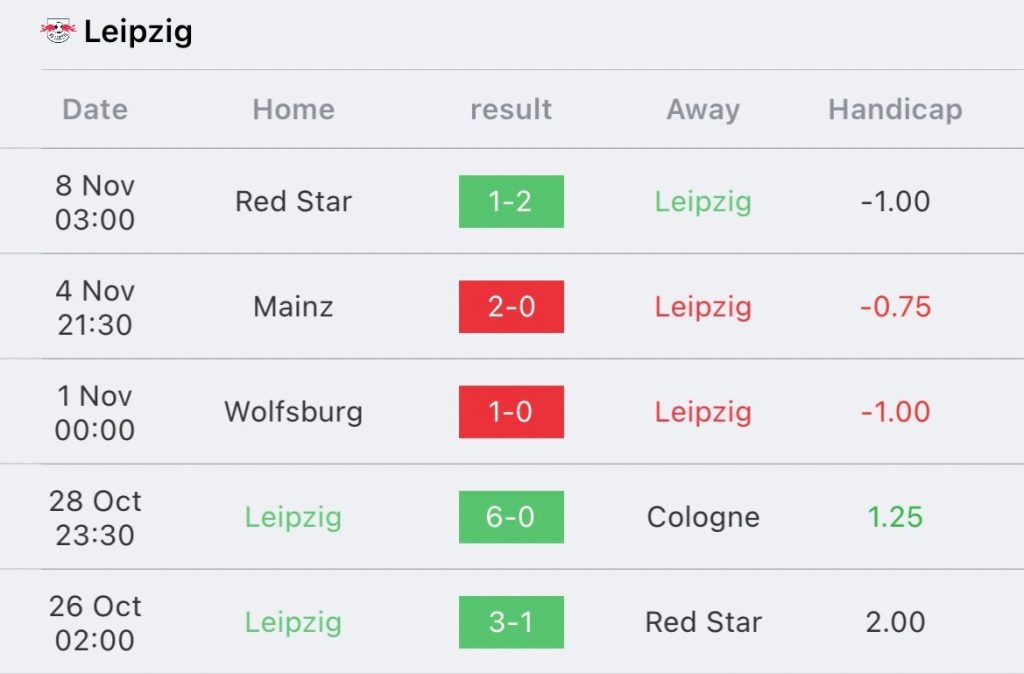The image size is (1024, 674).
Task: Select the Home column header
Action: pos(293,109)
